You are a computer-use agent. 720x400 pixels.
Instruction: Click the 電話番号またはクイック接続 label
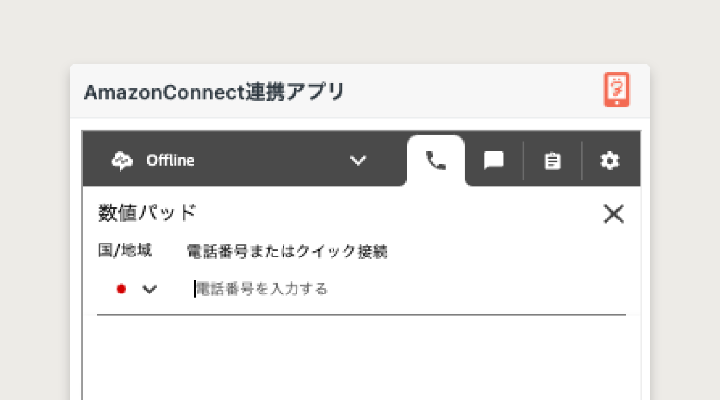287,251
